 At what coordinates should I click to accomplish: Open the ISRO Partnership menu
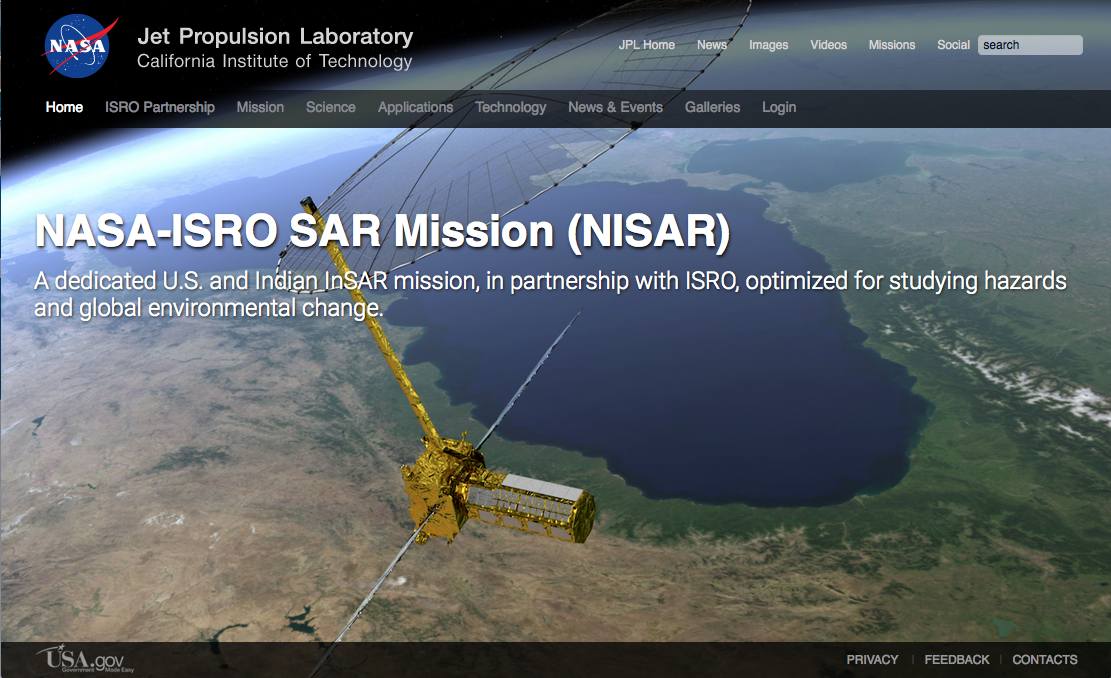point(160,107)
